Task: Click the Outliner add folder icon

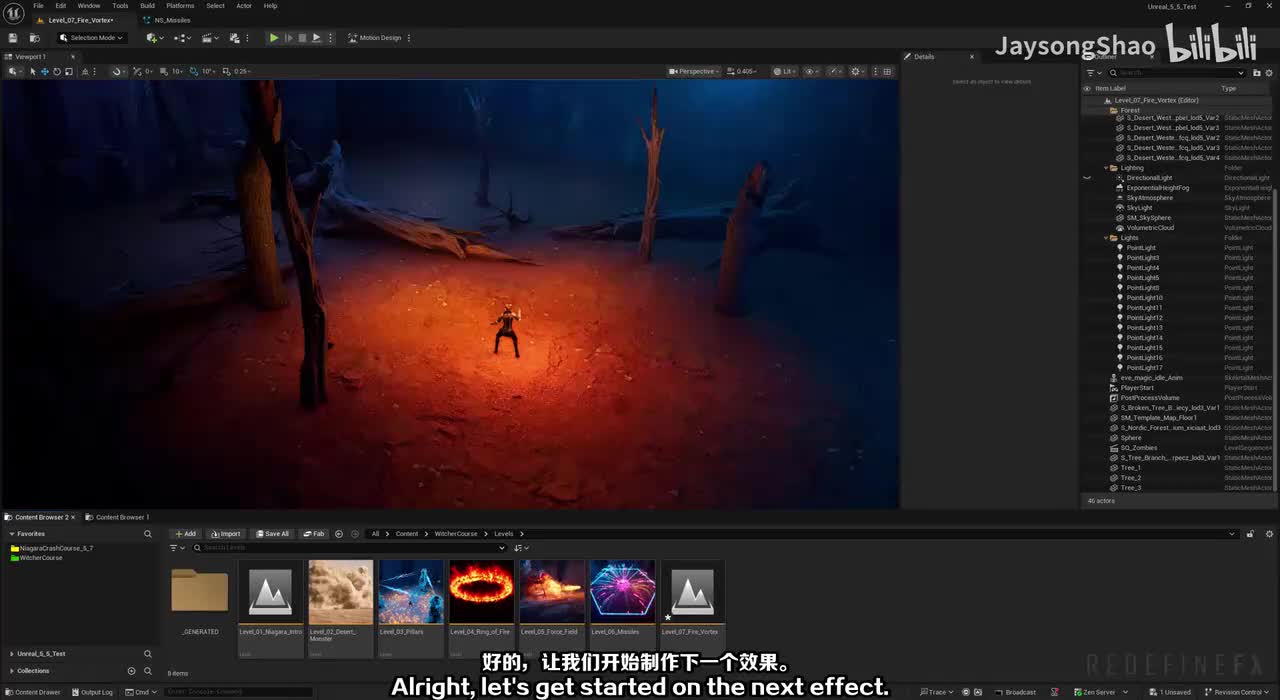Action: 1256,72
